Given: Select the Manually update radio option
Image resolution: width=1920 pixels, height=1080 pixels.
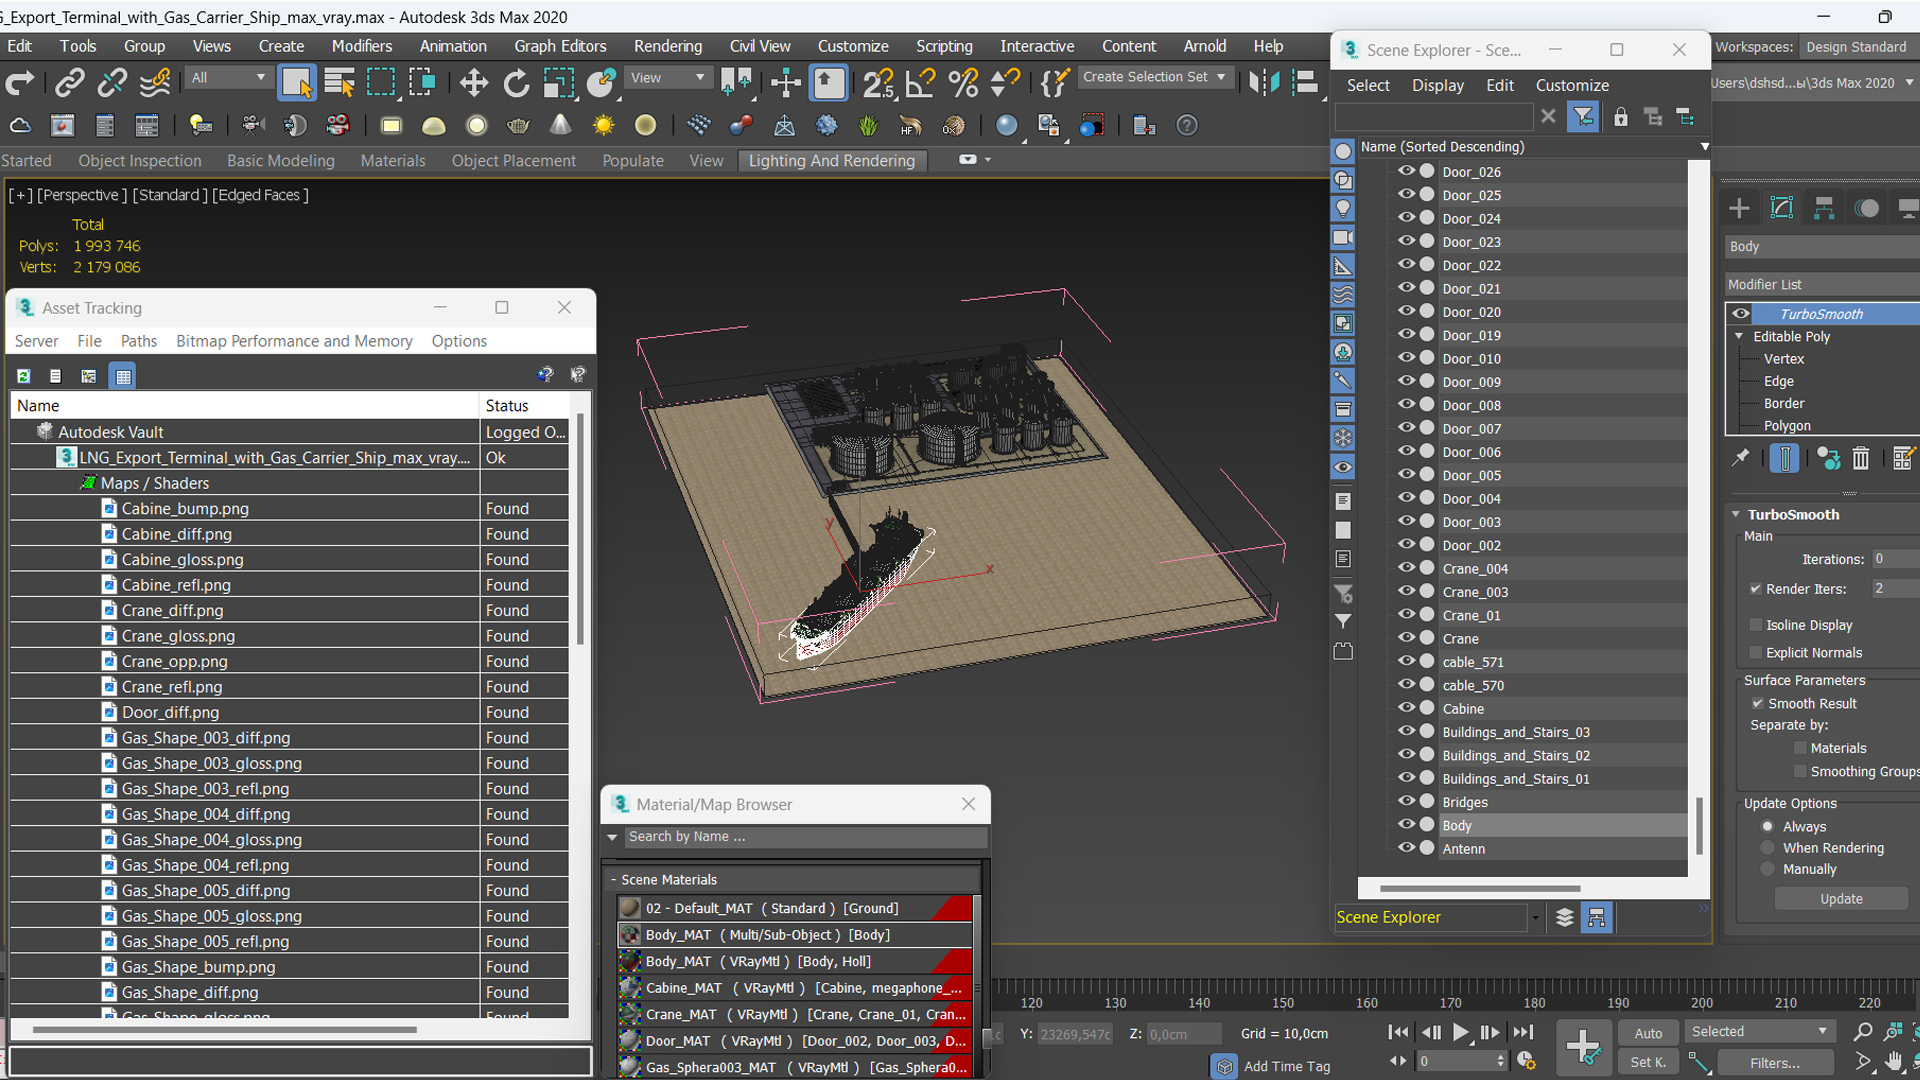Looking at the screenshot, I should [x=1768, y=870].
